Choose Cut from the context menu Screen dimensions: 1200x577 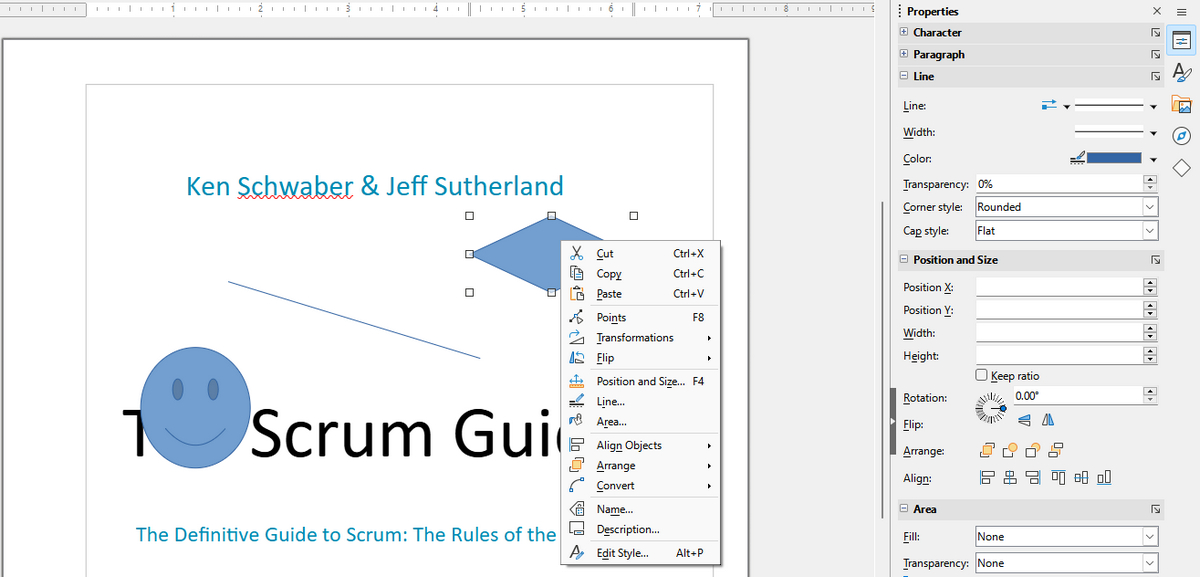tap(605, 254)
